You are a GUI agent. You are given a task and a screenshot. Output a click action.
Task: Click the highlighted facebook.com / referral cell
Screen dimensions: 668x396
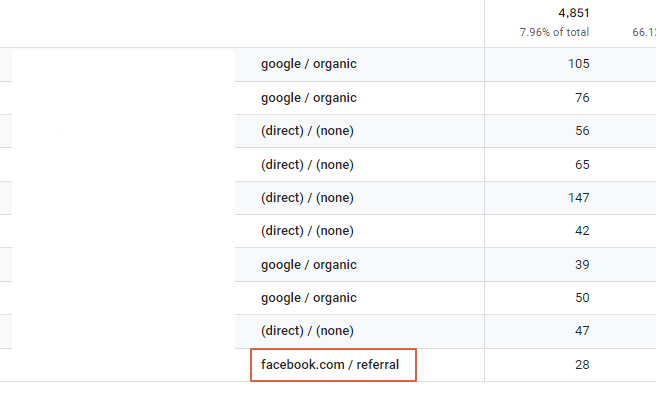333,365
